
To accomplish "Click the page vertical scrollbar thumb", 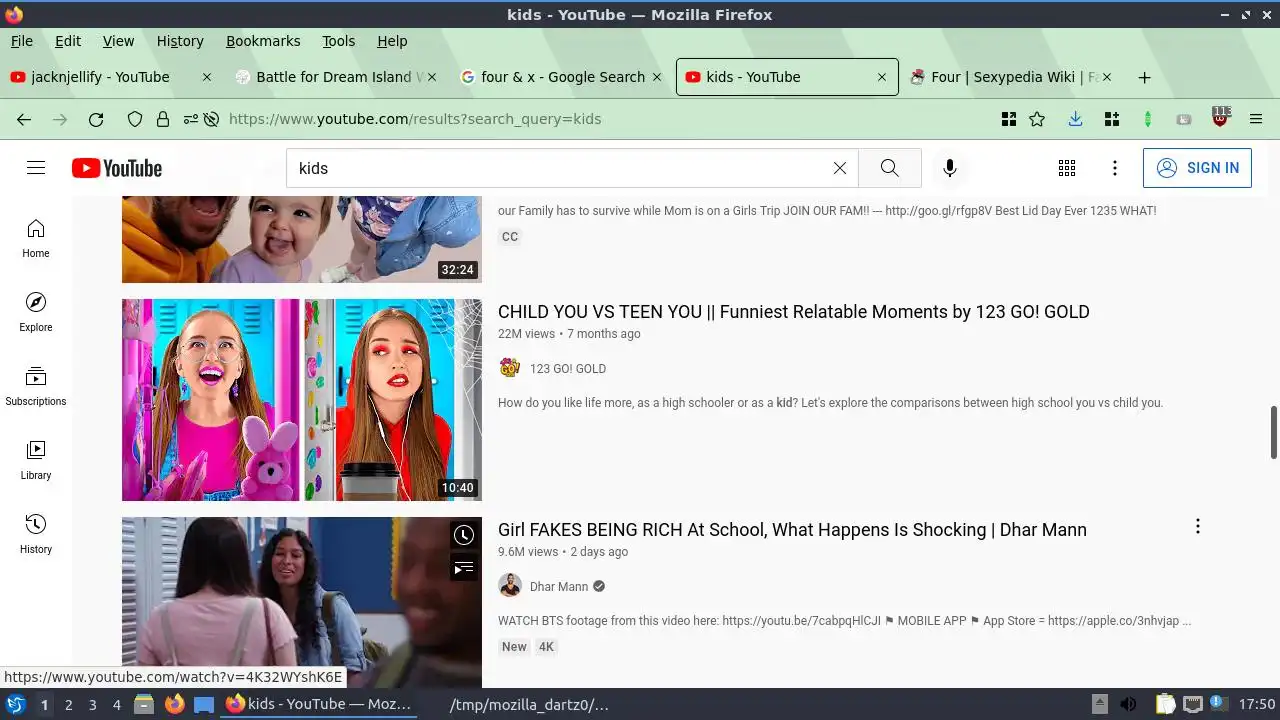I will (x=1274, y=431).
